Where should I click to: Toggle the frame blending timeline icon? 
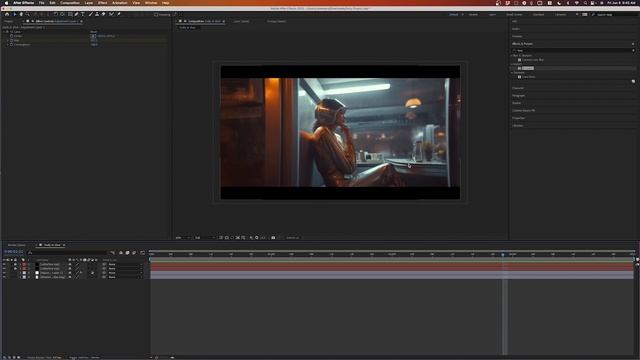click(x=127, y=253)
